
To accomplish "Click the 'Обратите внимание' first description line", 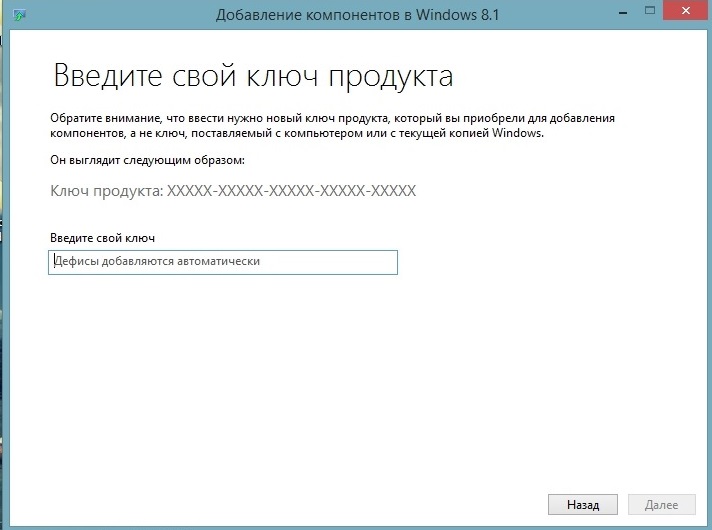I will [x=331, y=118].
